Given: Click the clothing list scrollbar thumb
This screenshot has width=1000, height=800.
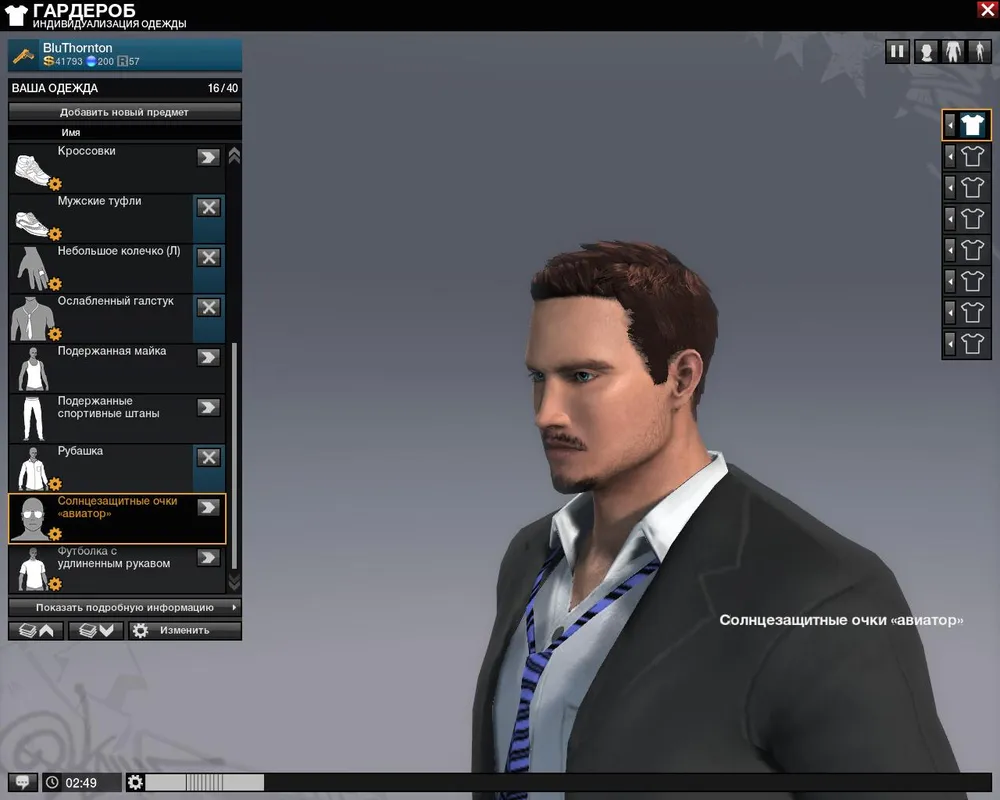Looking at the screenshot, I should [x=234, y=456].
